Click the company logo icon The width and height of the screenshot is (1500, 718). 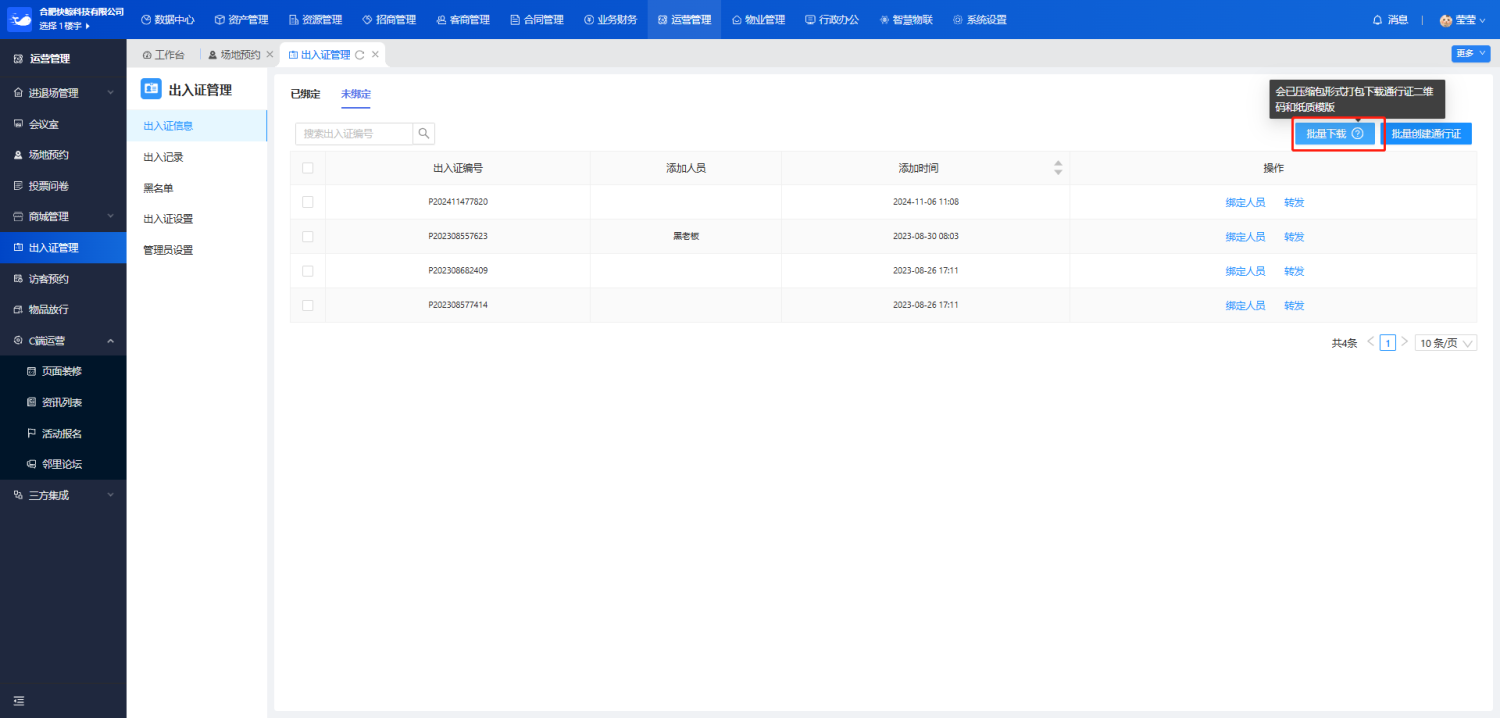(20, 19)
